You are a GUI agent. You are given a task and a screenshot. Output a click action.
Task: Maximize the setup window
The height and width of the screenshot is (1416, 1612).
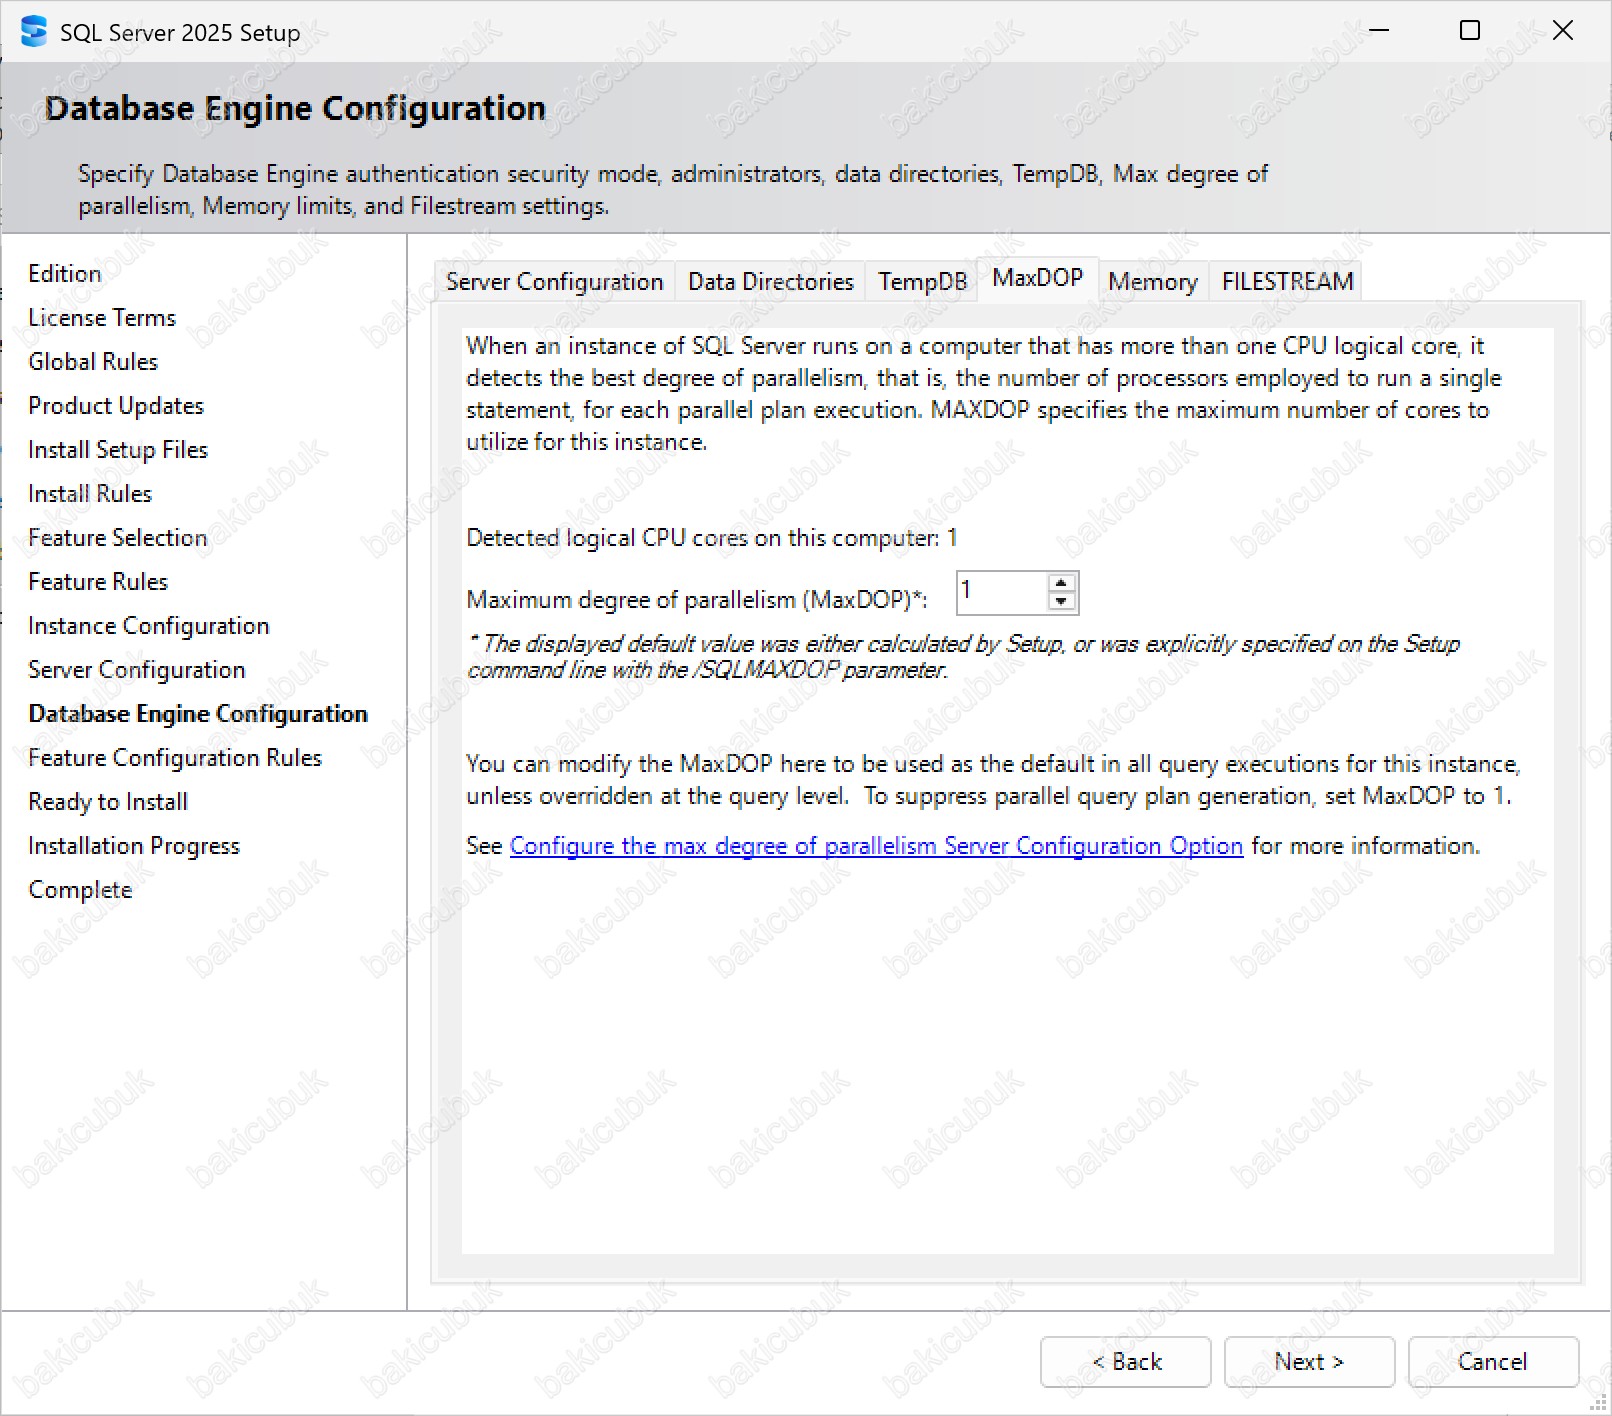coord(1470,31)
